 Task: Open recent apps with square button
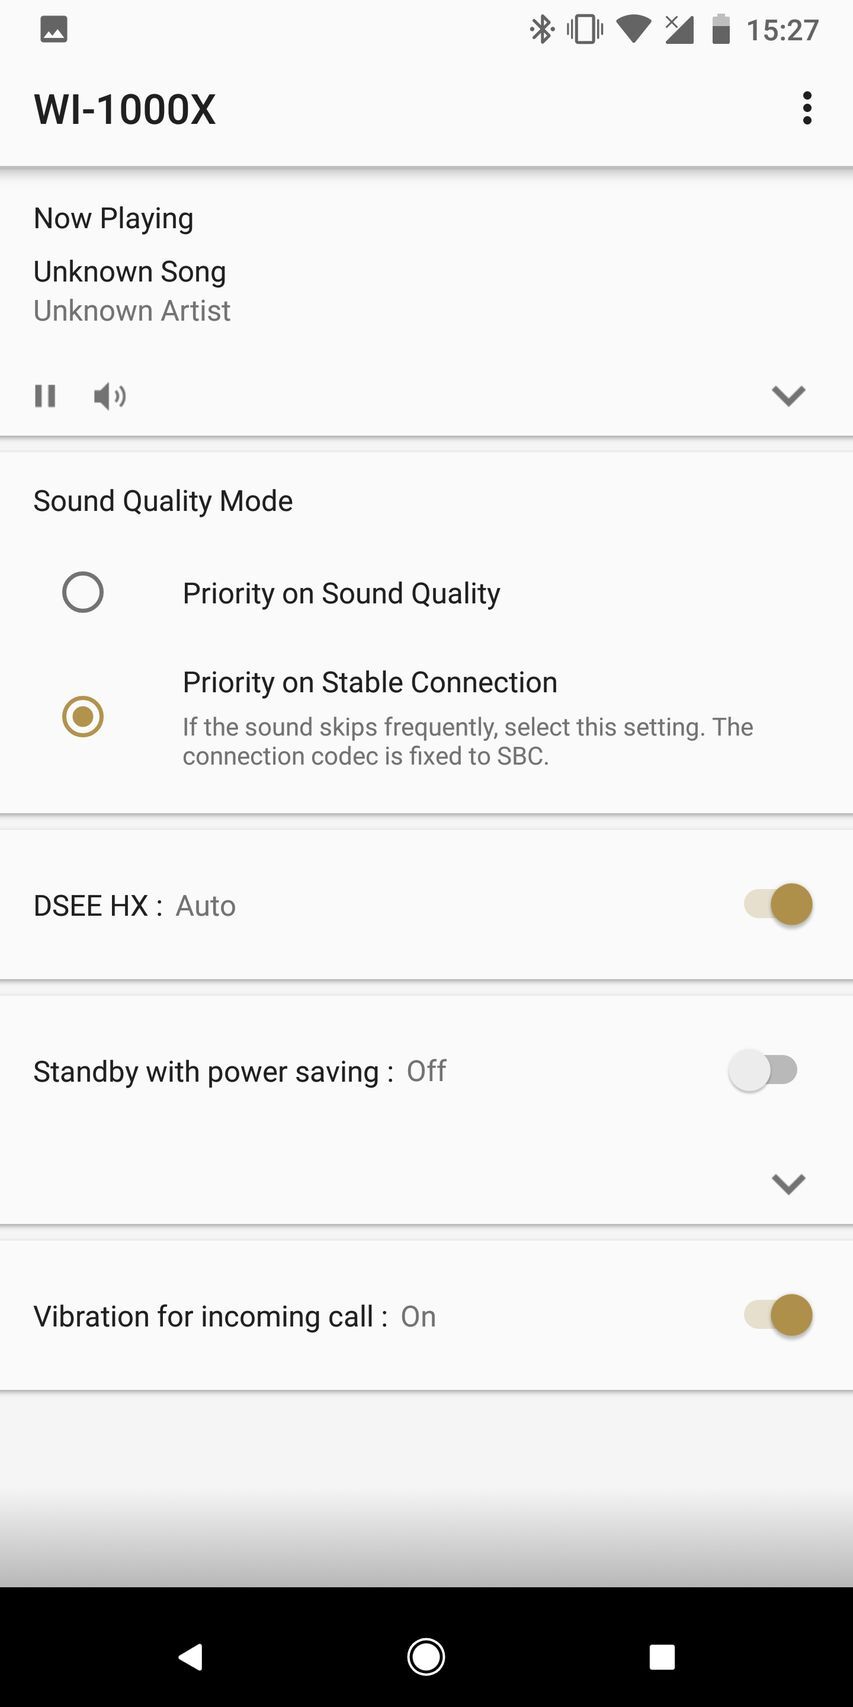click(662, 1656)
